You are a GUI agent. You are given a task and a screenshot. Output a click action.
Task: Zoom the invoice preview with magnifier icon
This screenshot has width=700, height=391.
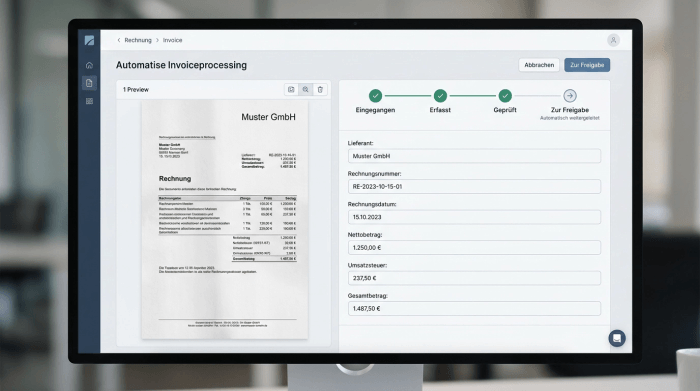pos(305,89)
